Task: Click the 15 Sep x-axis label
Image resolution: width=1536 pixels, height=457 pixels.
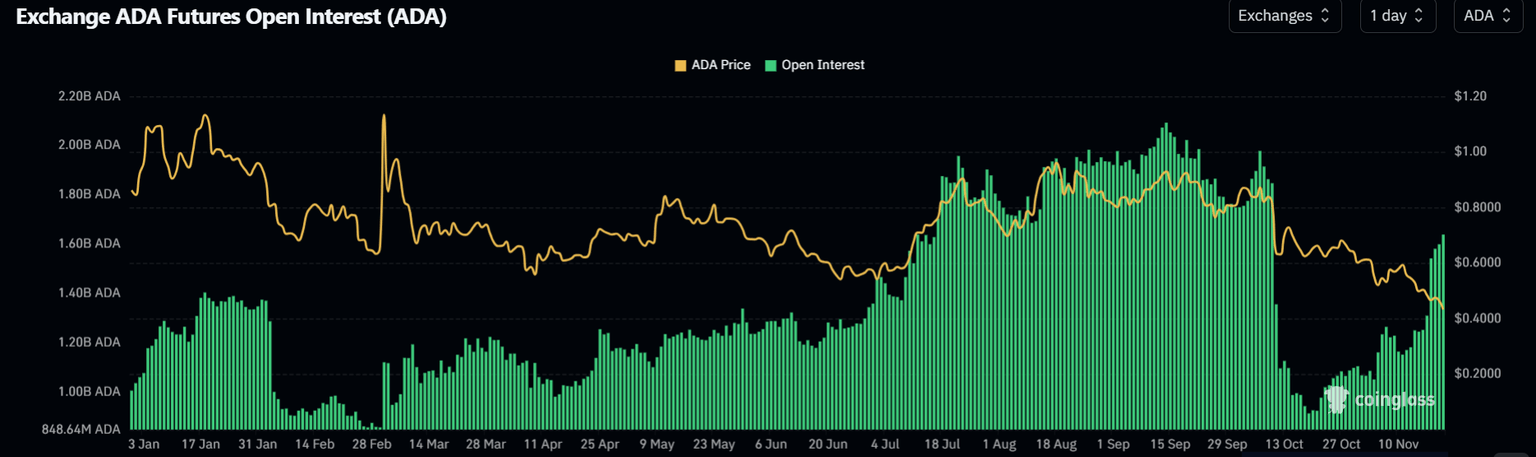Action: click(x=1169, y=443)
